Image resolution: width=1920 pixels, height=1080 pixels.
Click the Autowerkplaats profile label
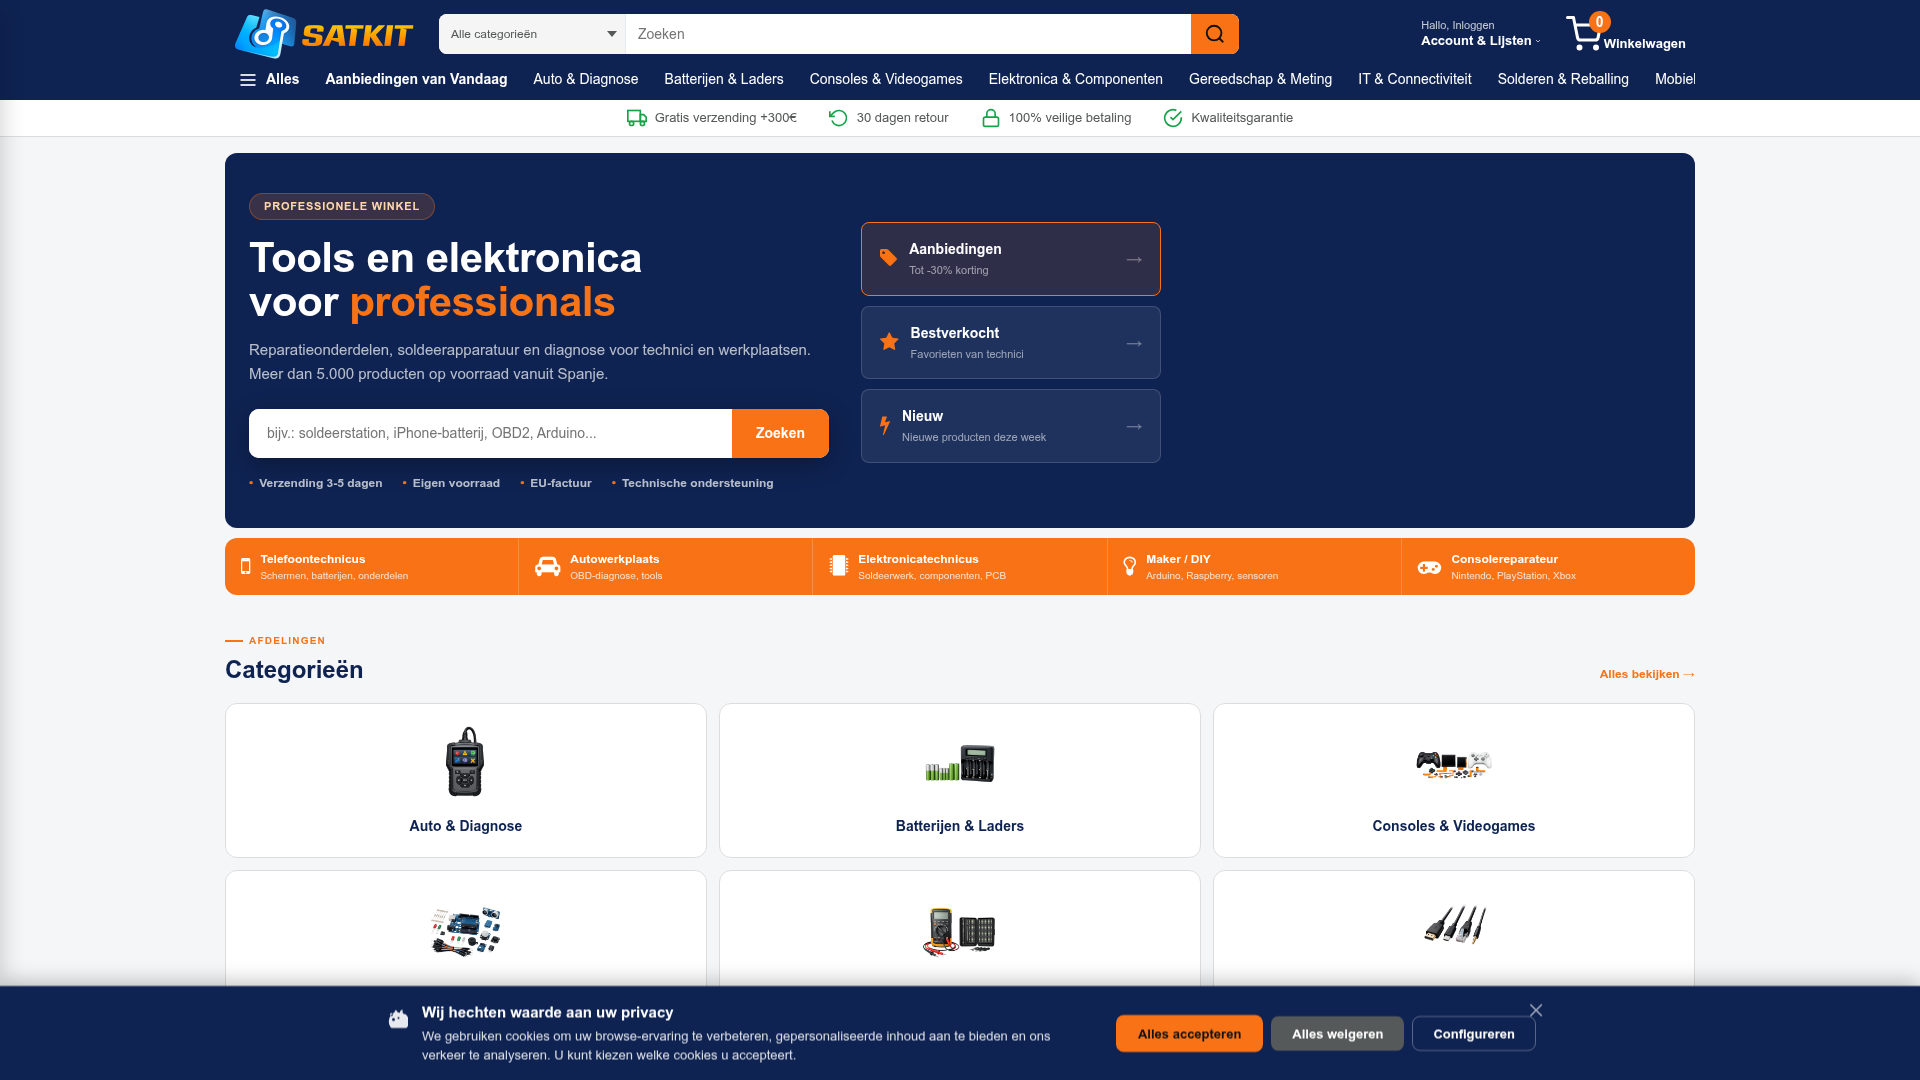(x=615, y=559)
